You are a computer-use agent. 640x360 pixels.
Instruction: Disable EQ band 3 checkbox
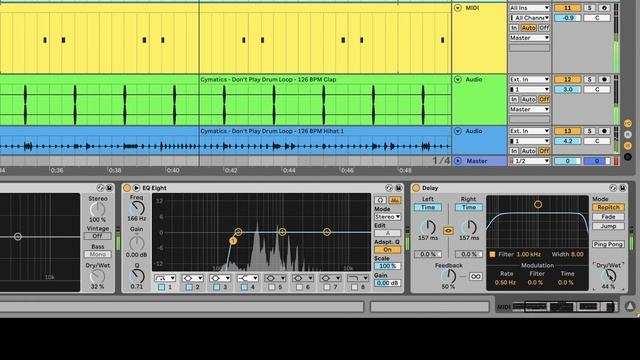coord(217,287)
